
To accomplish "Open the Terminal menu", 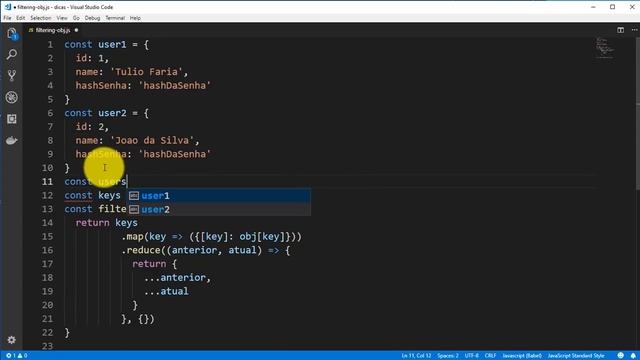I will (115, 18).
